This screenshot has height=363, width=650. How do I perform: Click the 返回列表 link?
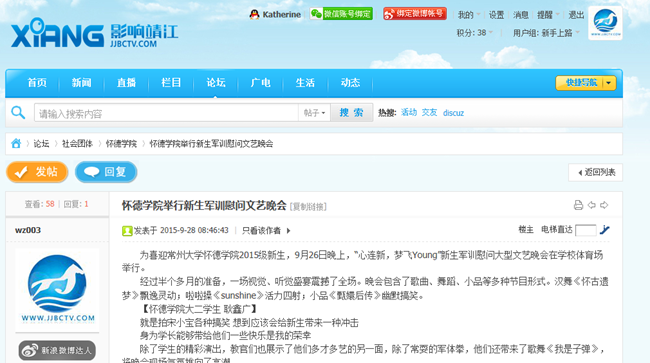tap(596, 172)
